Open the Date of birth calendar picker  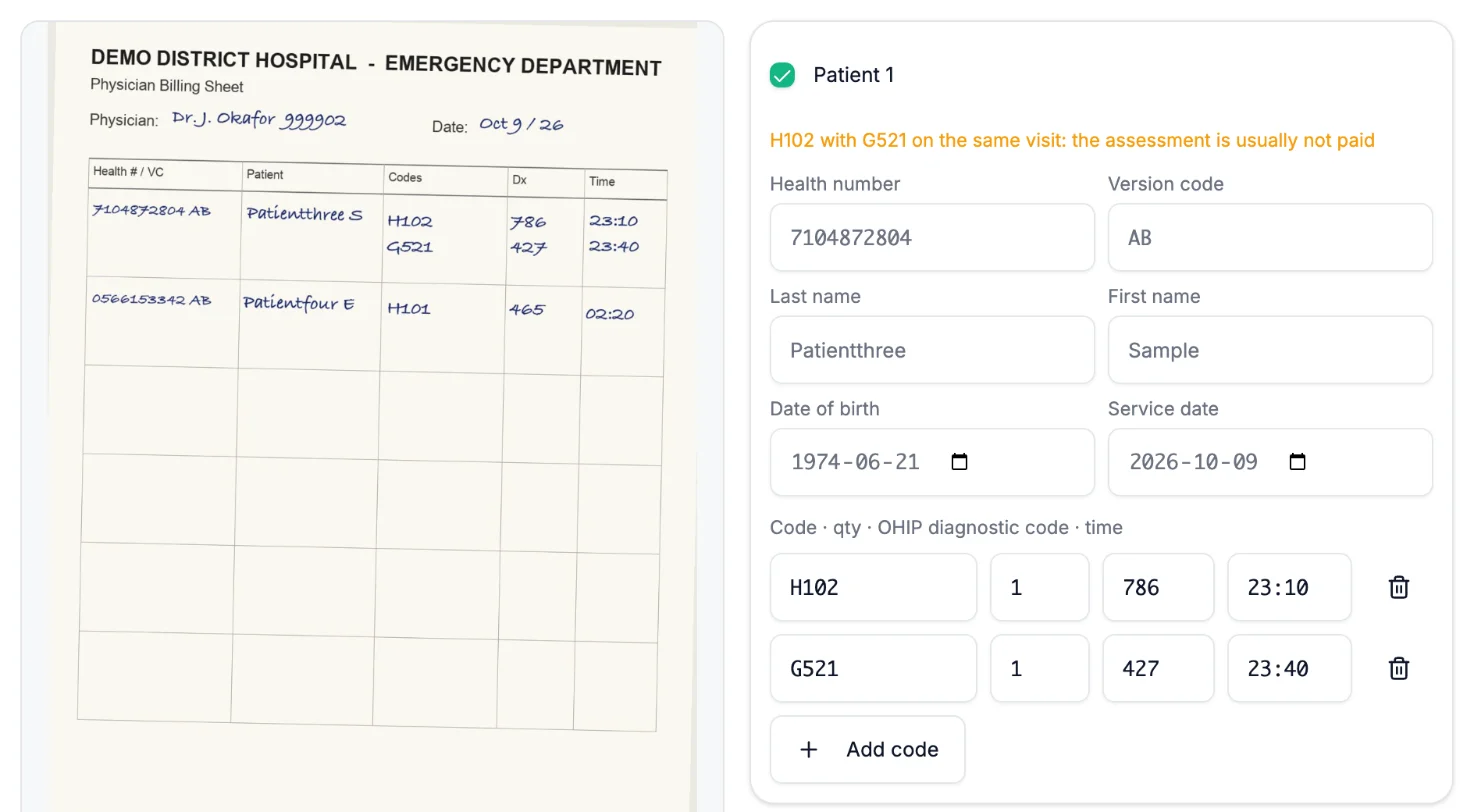[x=959, y=462]
